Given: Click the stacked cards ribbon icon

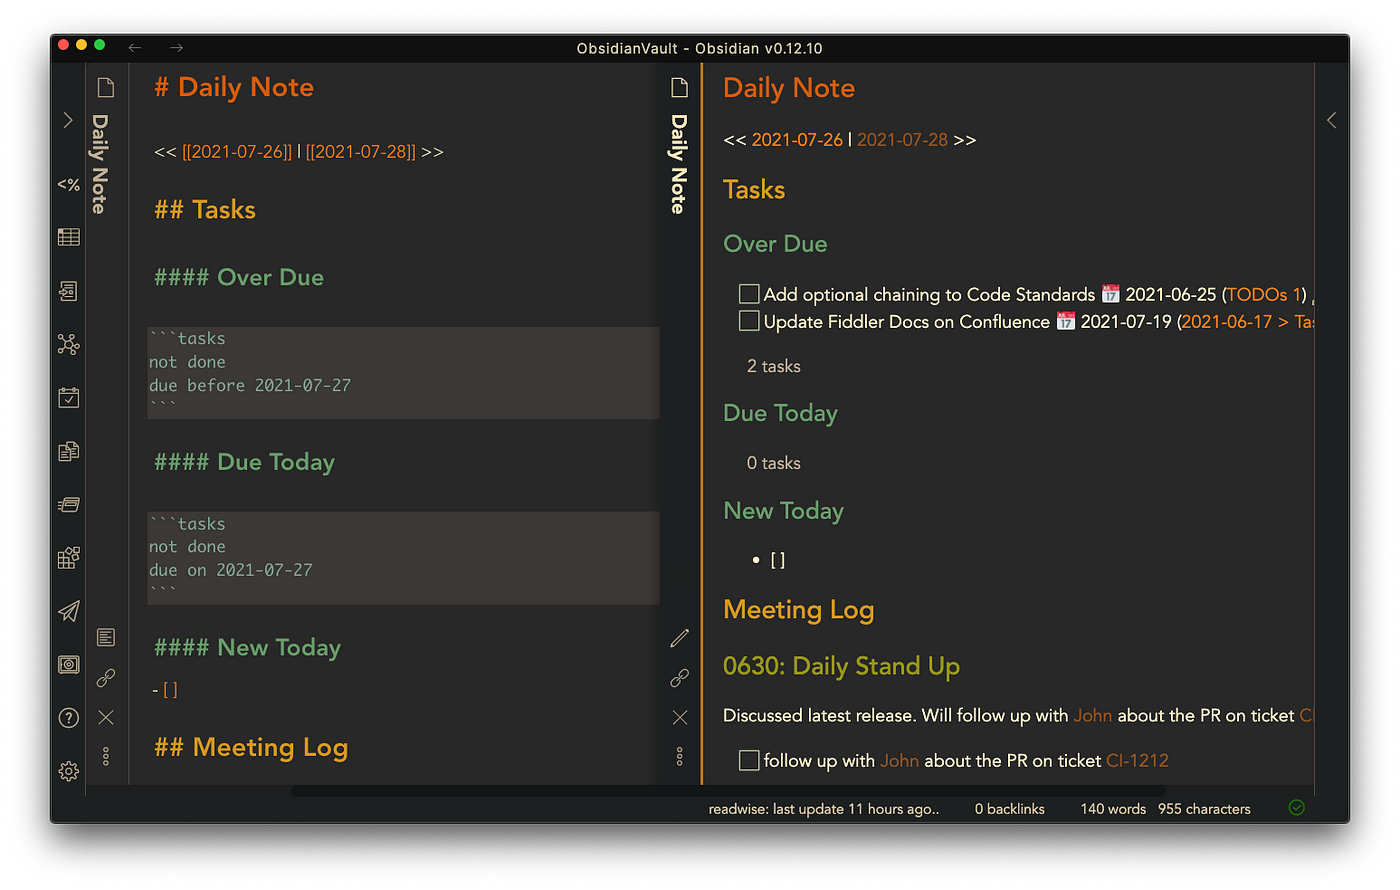Looking at the screenshot, I should [68, 505].
